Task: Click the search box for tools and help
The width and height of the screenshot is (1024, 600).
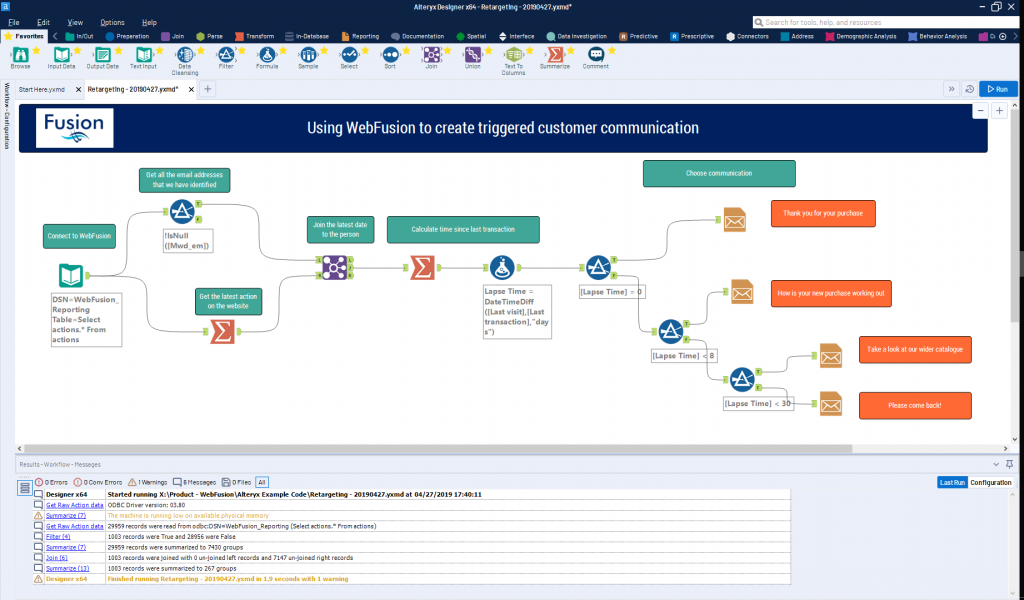Action: (x=886, y=22)
